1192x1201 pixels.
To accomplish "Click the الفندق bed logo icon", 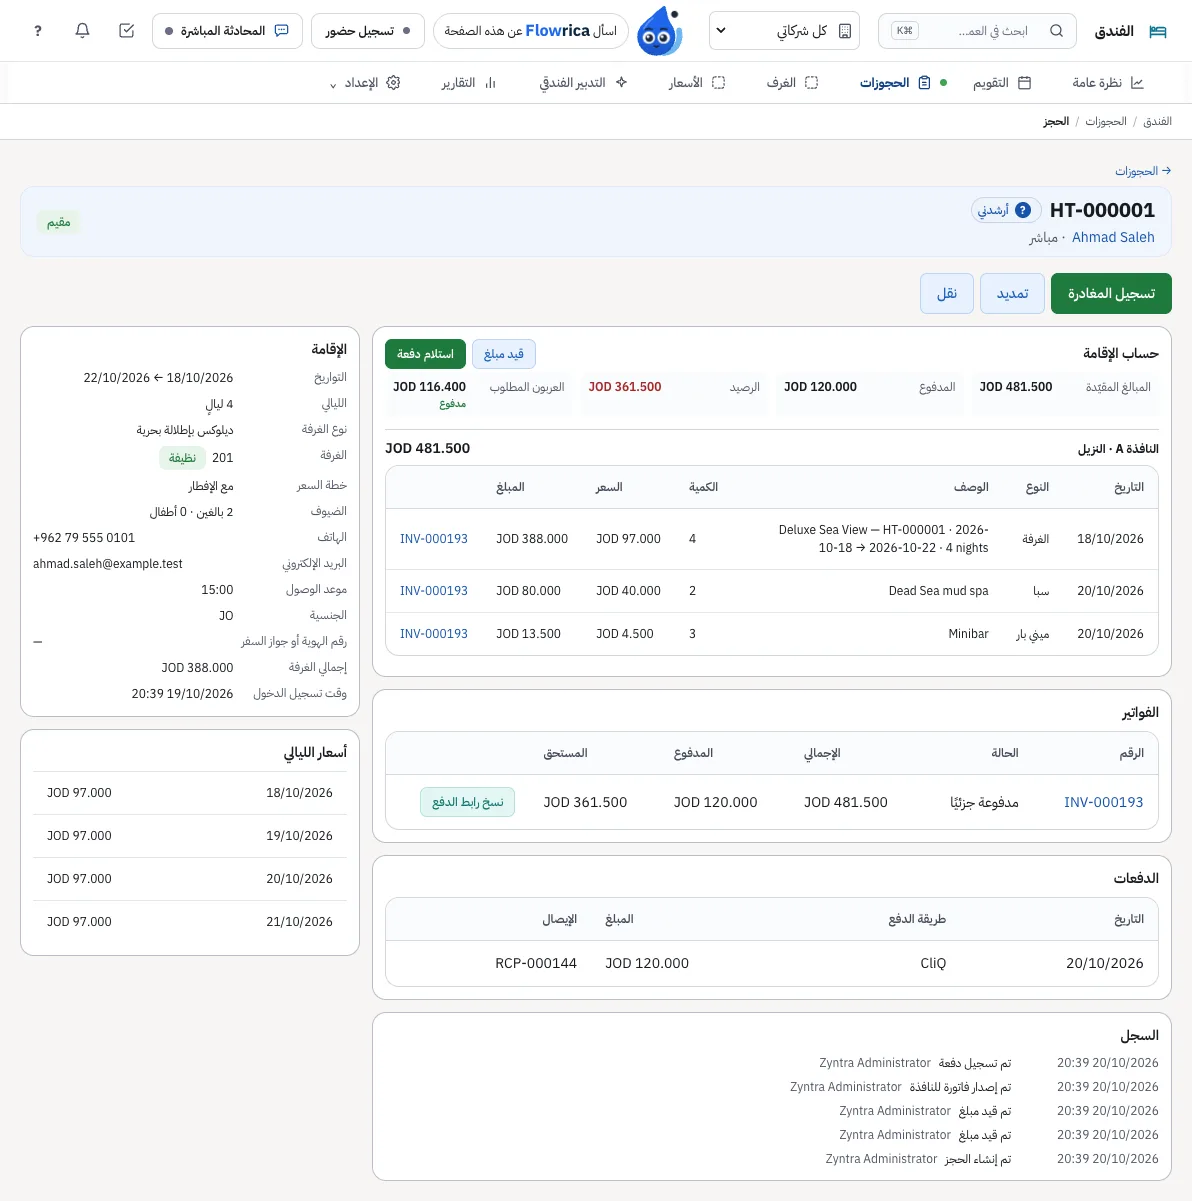I will click(x=1158, y=31).
